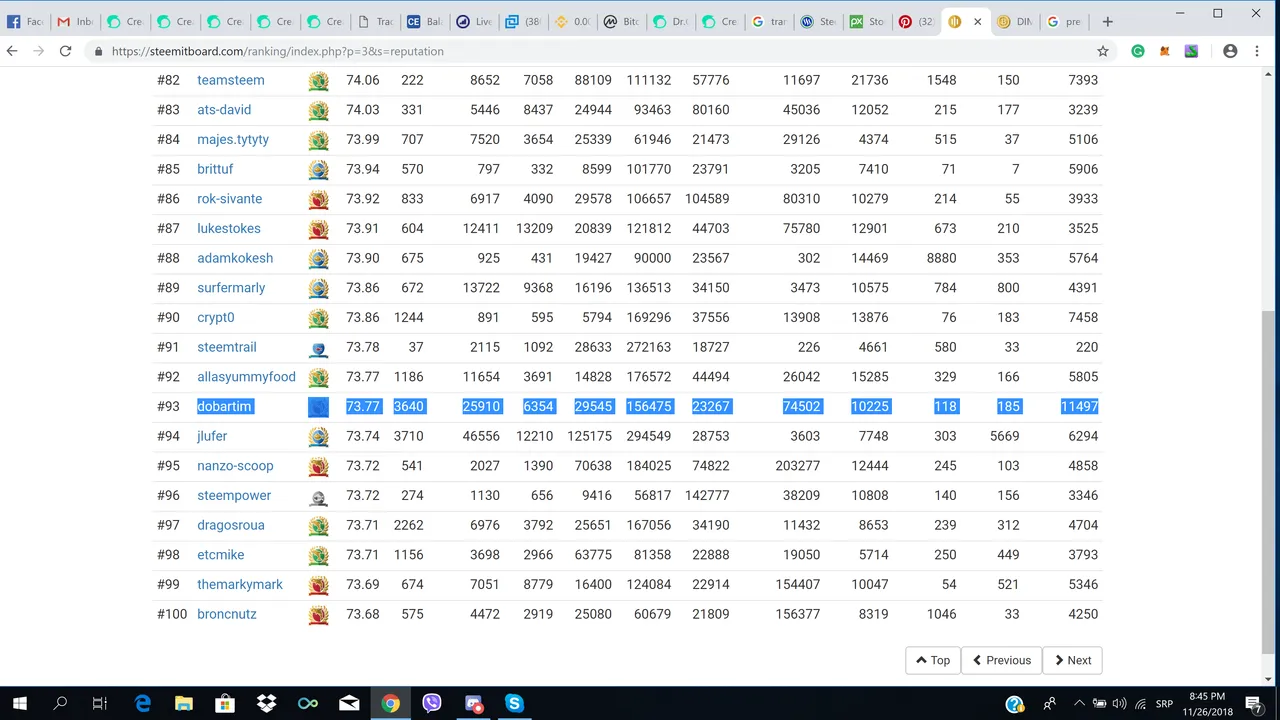
Task: Open File Explorer from taskbar
Action: (x=183, y=703)
